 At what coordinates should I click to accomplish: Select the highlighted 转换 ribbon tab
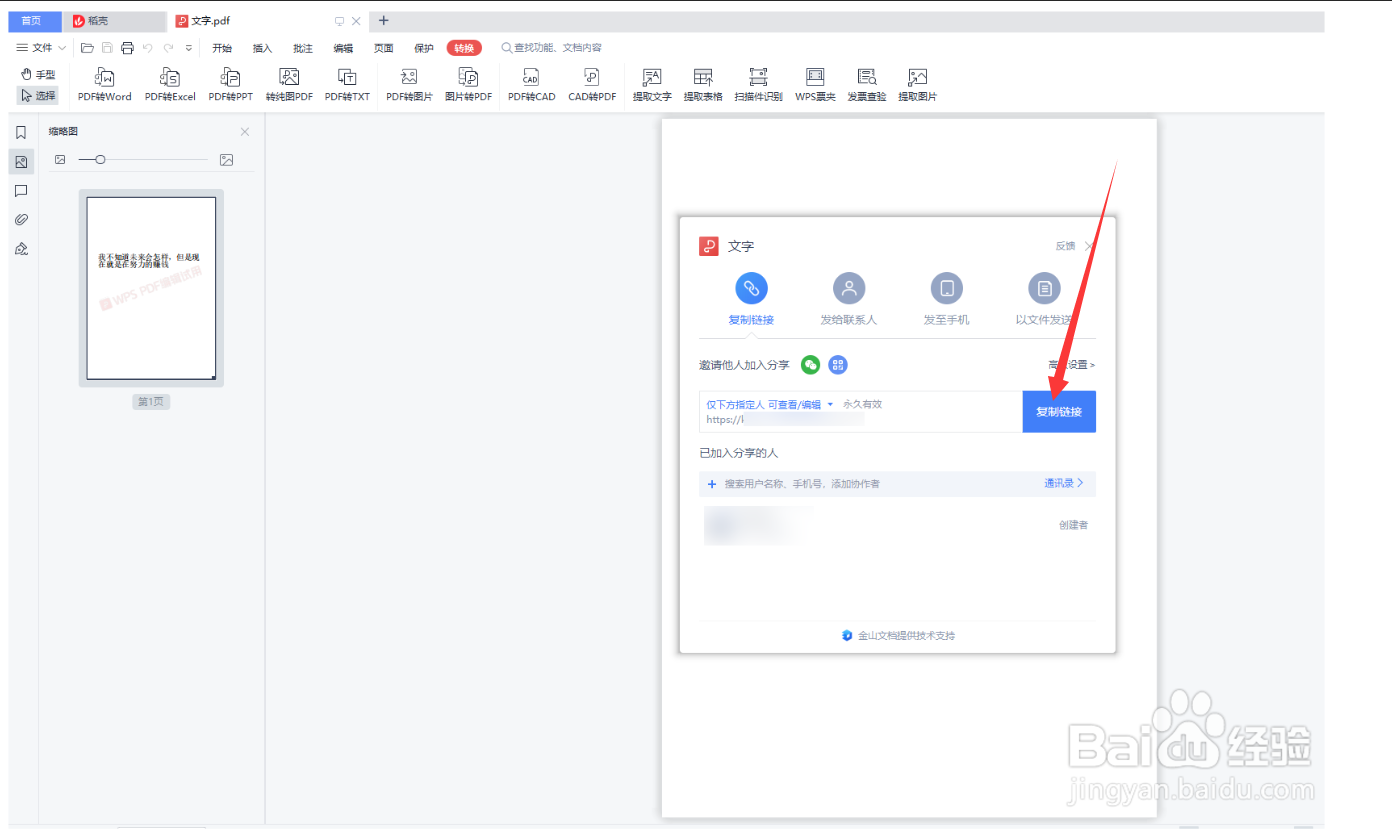coord(464,48)
